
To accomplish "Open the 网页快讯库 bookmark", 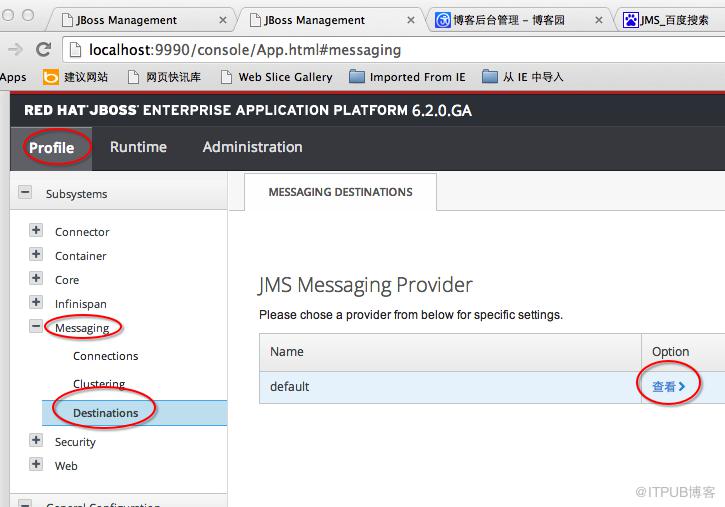I will click(x=164, y=77).
